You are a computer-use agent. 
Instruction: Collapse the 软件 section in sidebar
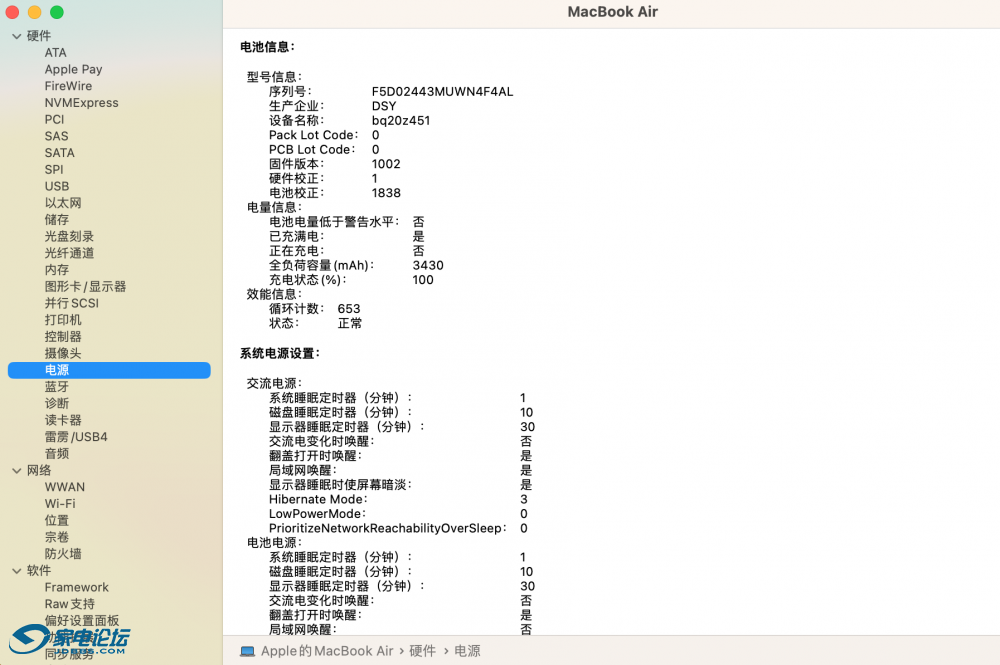(17, 571)
